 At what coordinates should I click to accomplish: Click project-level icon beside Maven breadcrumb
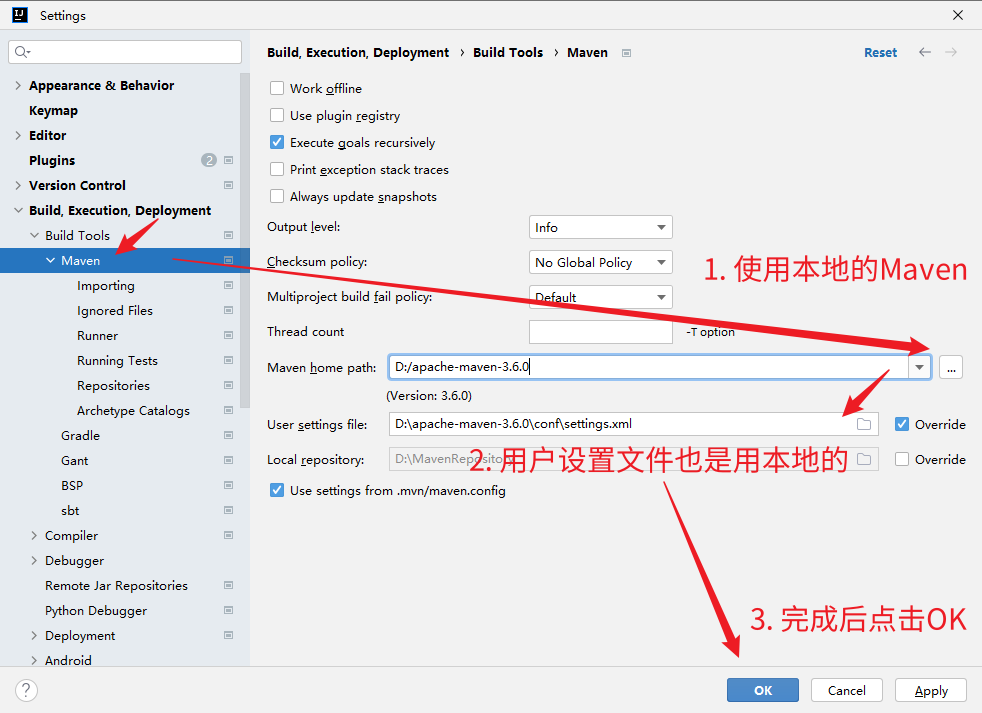(626, 53)
